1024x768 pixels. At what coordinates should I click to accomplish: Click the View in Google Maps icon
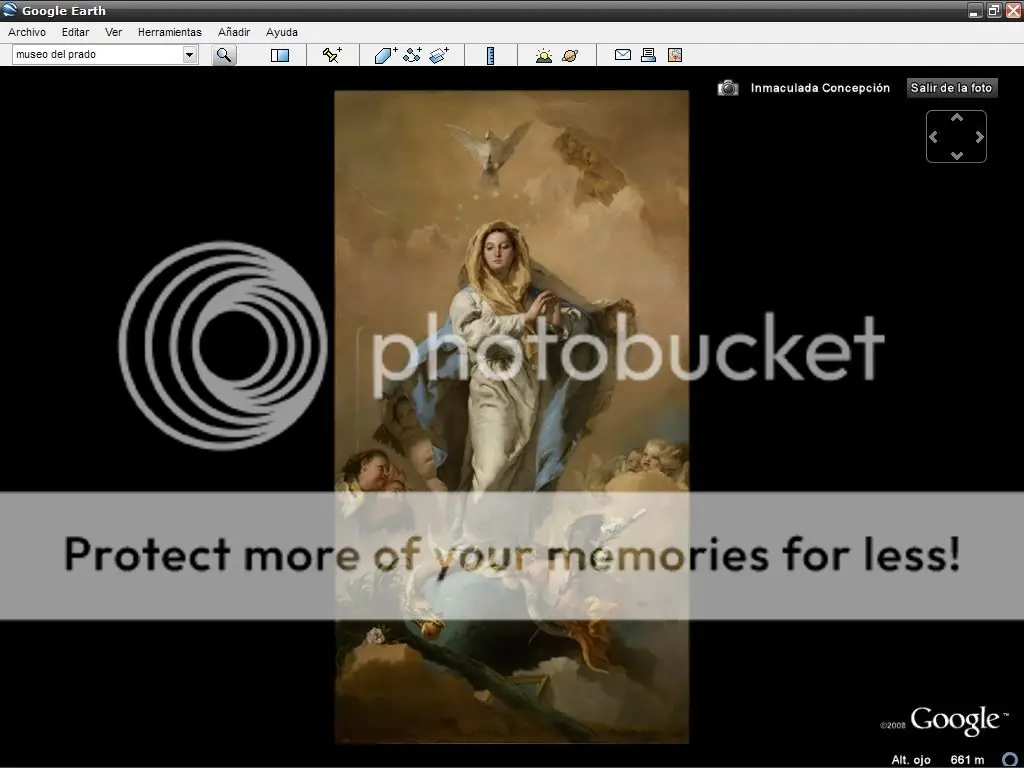[675, 55]
